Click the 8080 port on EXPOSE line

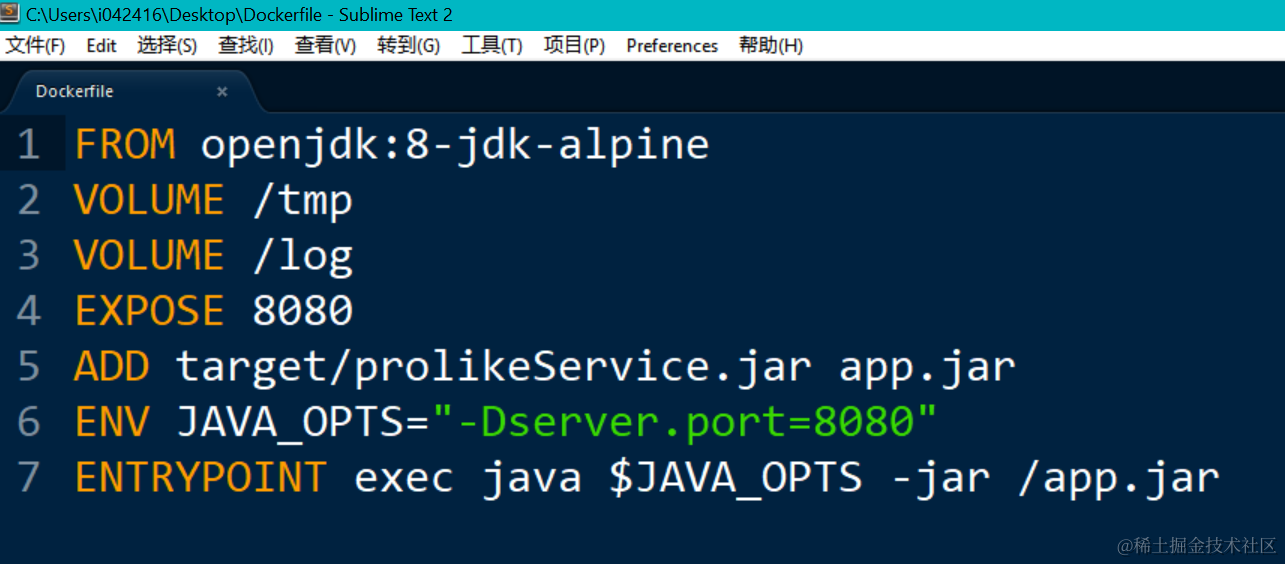tap(303, 311)
